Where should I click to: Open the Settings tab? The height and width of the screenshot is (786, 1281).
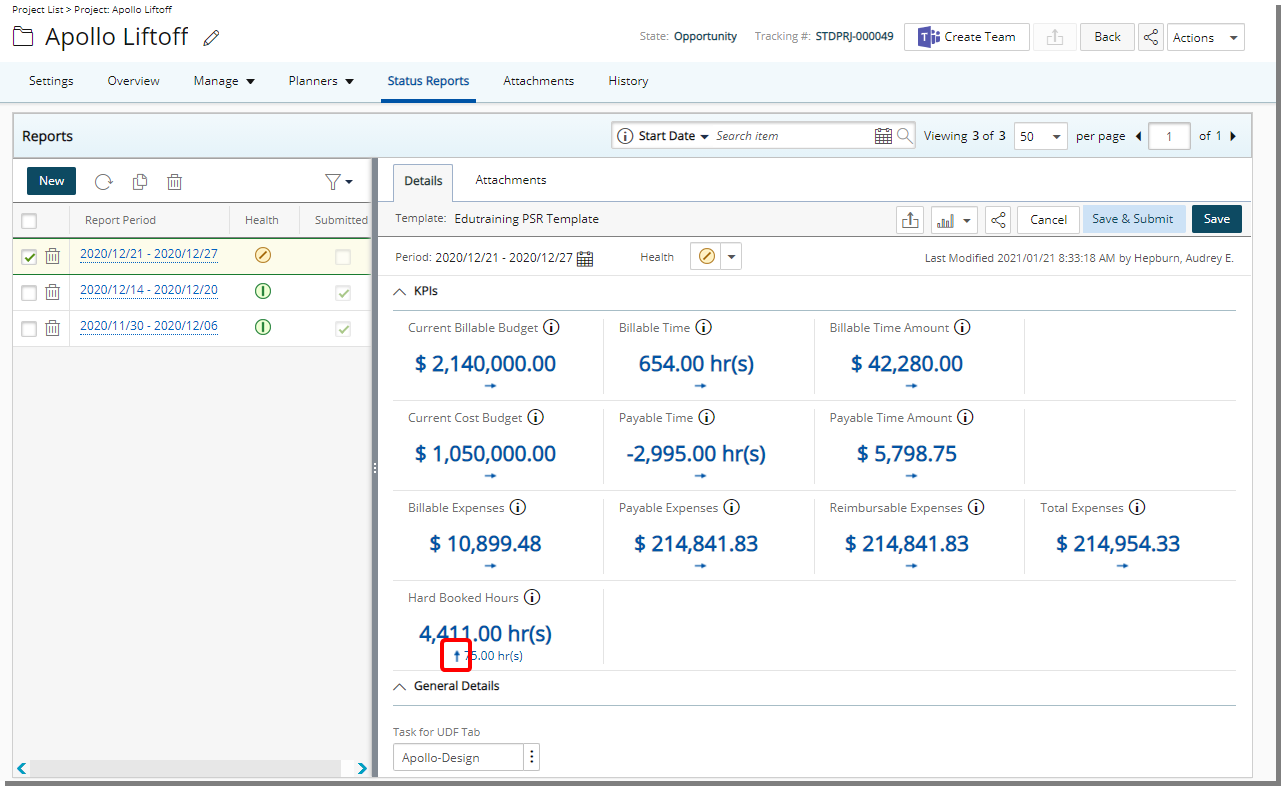click(51, 81)
